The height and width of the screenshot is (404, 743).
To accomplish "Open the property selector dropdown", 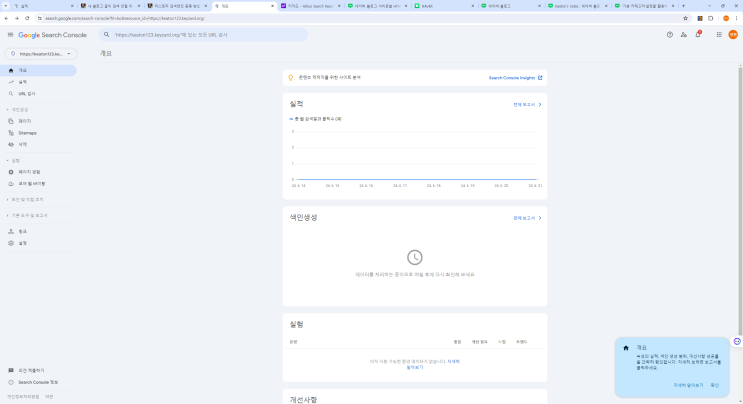I will click(x=41, y=54).
